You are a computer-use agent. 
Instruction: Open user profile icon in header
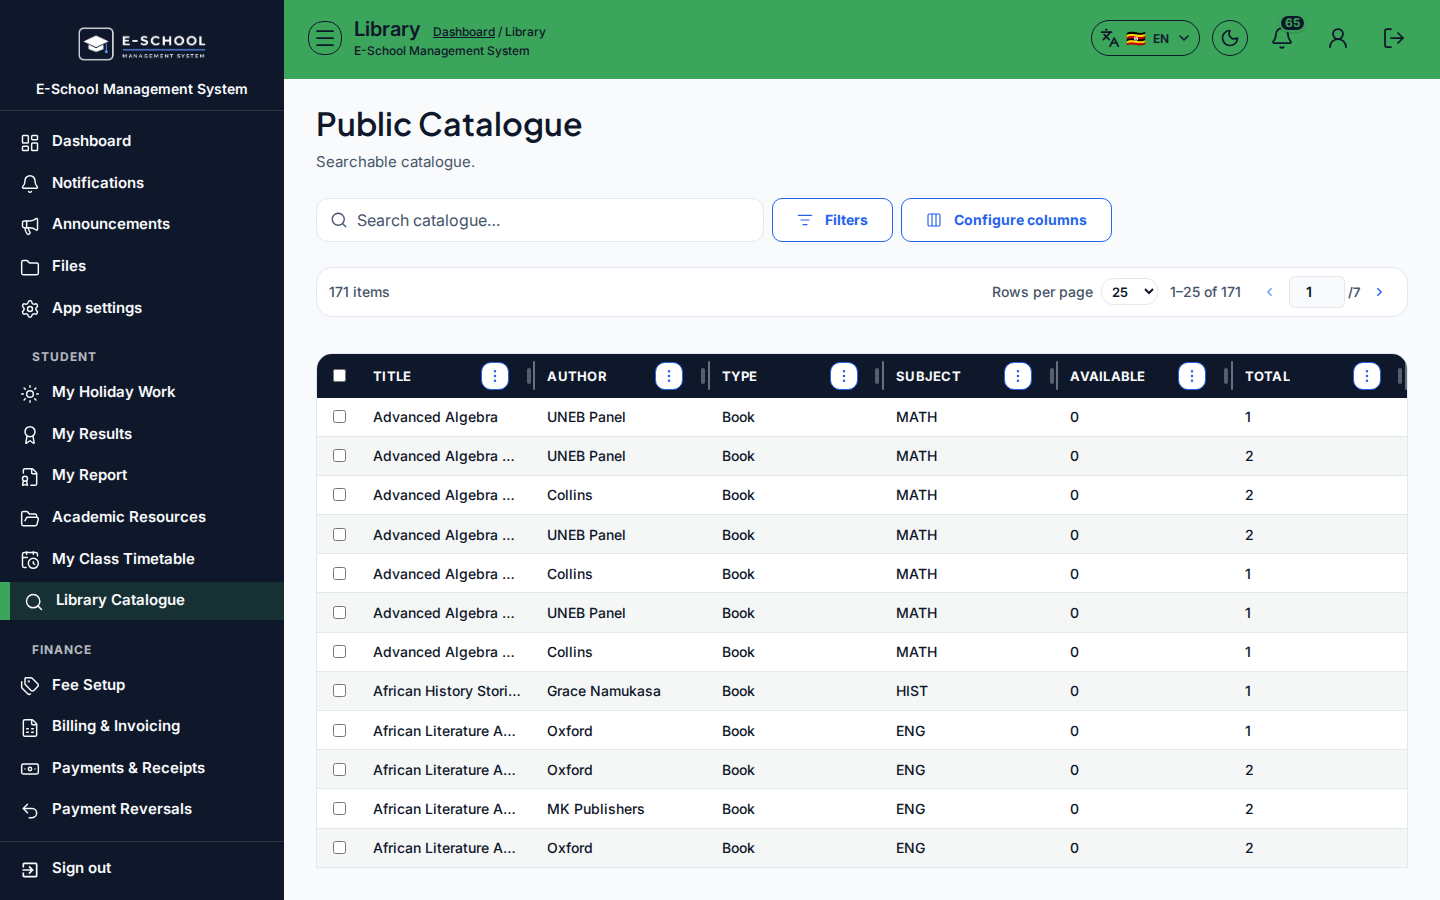pos(1338,38)
